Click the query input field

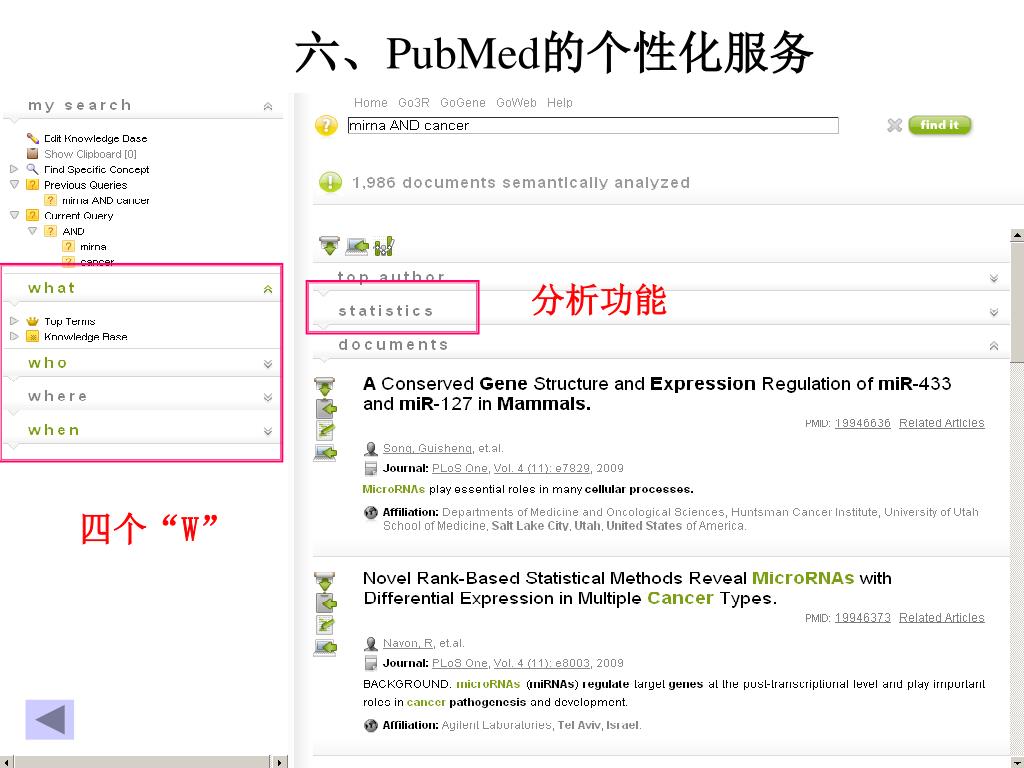[x=593, y=125]
